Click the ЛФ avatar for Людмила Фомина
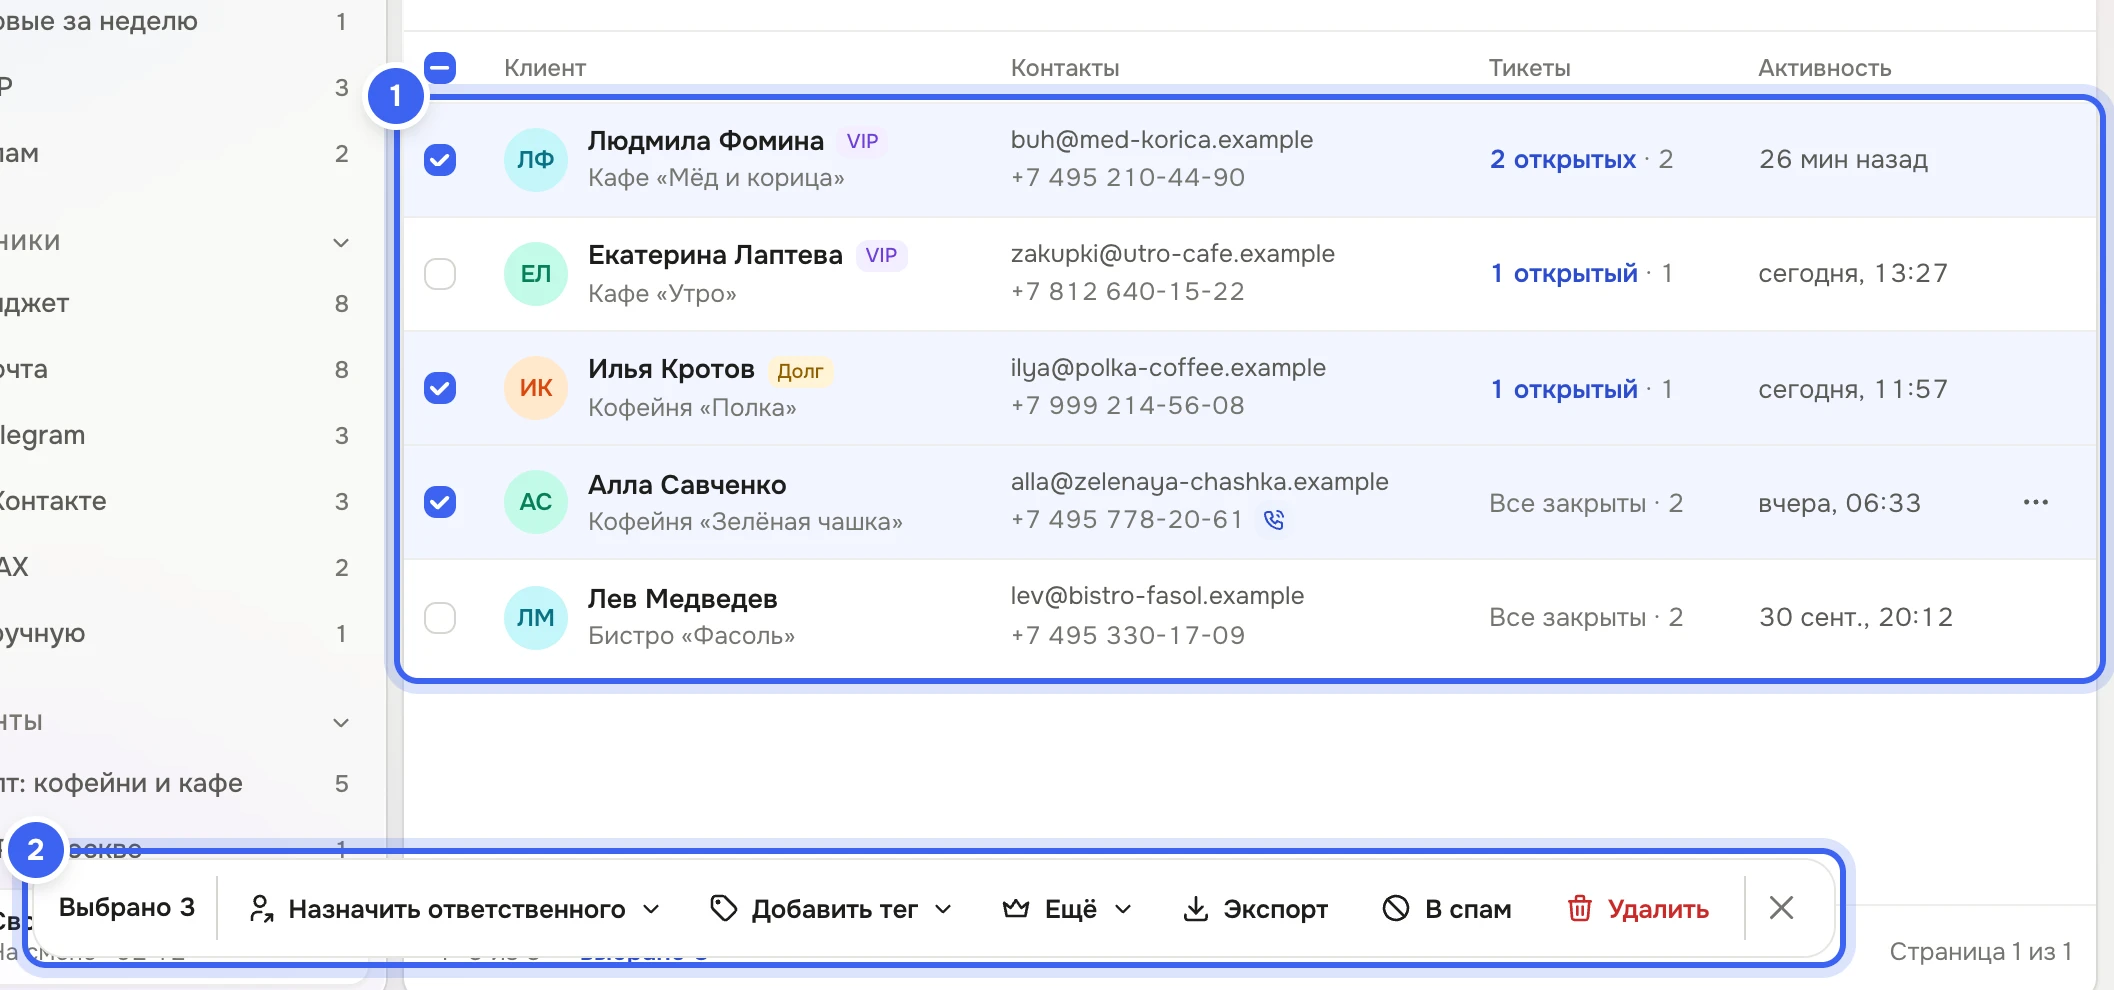Screen dimensions: 2114x990 click(x=536, y=159)
